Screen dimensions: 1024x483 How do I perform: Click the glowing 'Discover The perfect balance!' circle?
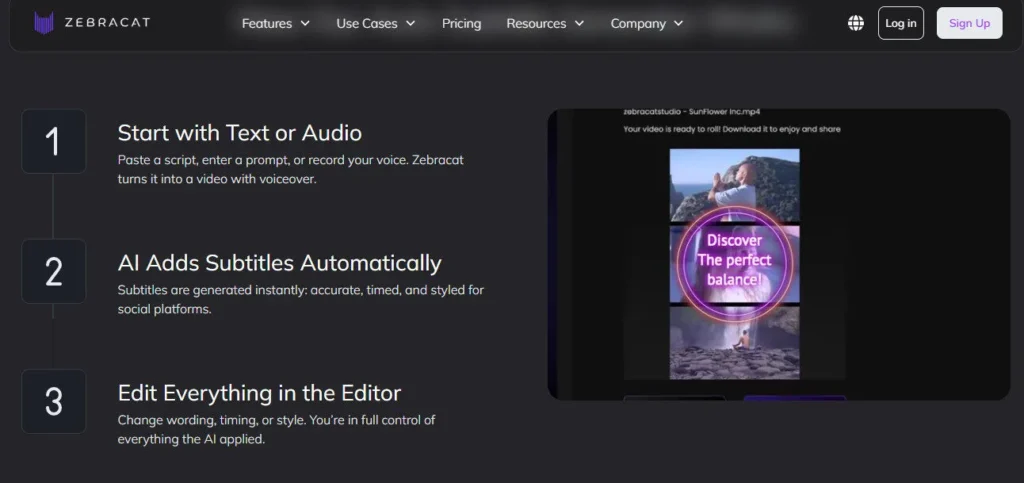click(x=734, y=260)
